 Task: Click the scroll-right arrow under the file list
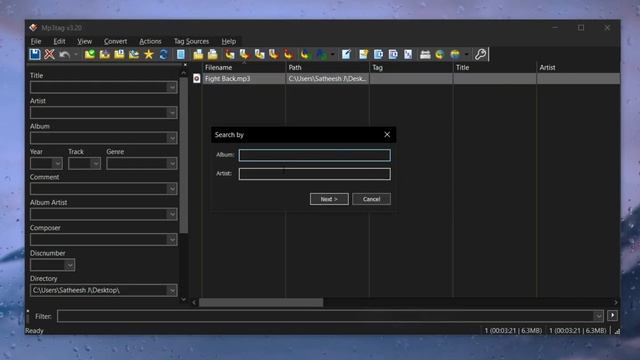point(616,302)
